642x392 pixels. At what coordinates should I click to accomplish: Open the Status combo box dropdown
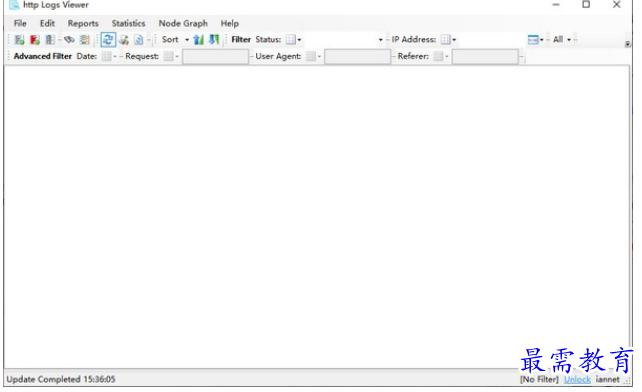tap(380, 40)
